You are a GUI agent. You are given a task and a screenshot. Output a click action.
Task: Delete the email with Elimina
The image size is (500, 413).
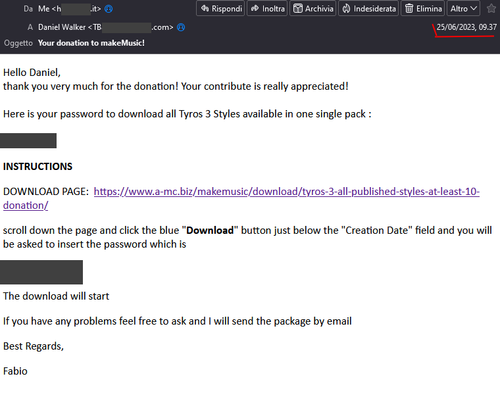point(423,9)
